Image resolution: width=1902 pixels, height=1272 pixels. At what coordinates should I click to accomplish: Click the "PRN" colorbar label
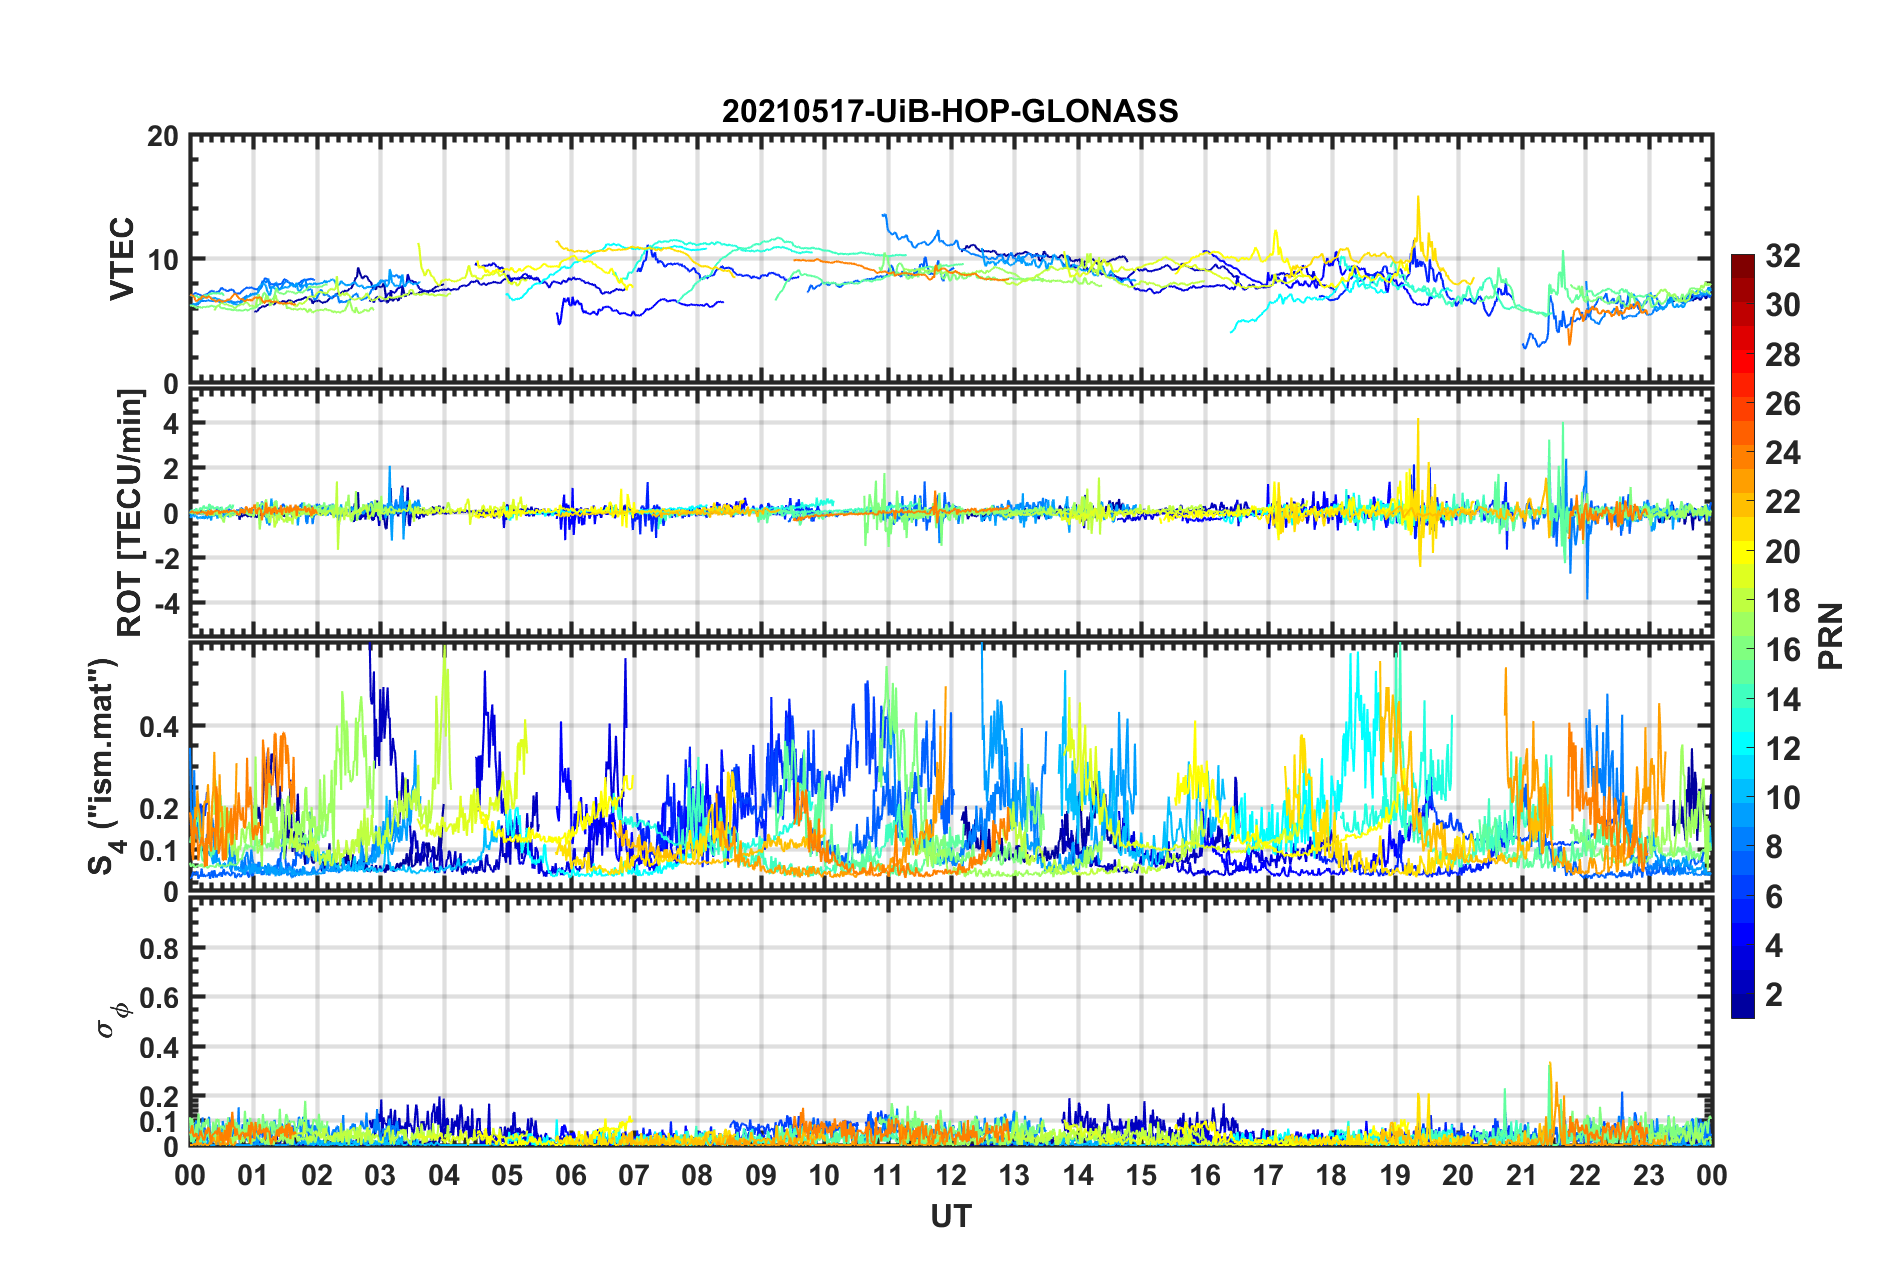click(x=1831, y=636)
